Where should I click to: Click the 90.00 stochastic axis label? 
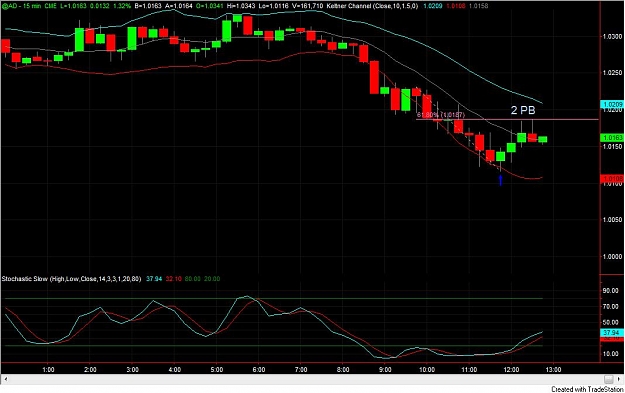[x=611, y=291]
